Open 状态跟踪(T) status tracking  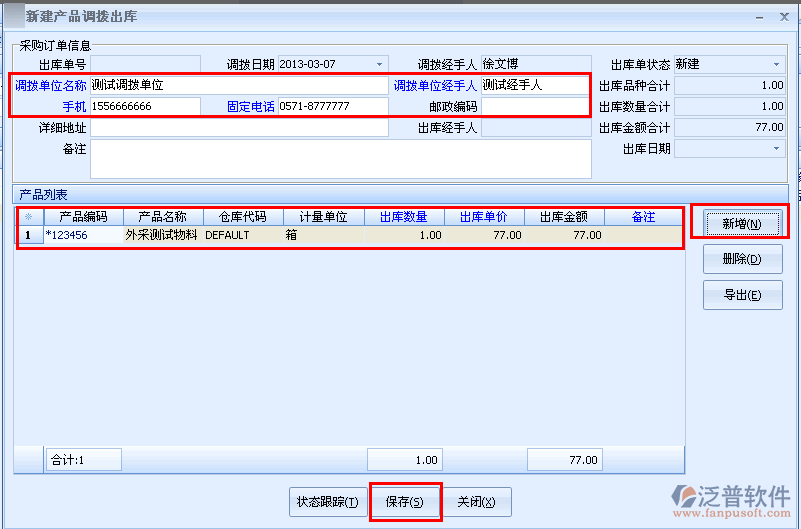coord(327,502)
